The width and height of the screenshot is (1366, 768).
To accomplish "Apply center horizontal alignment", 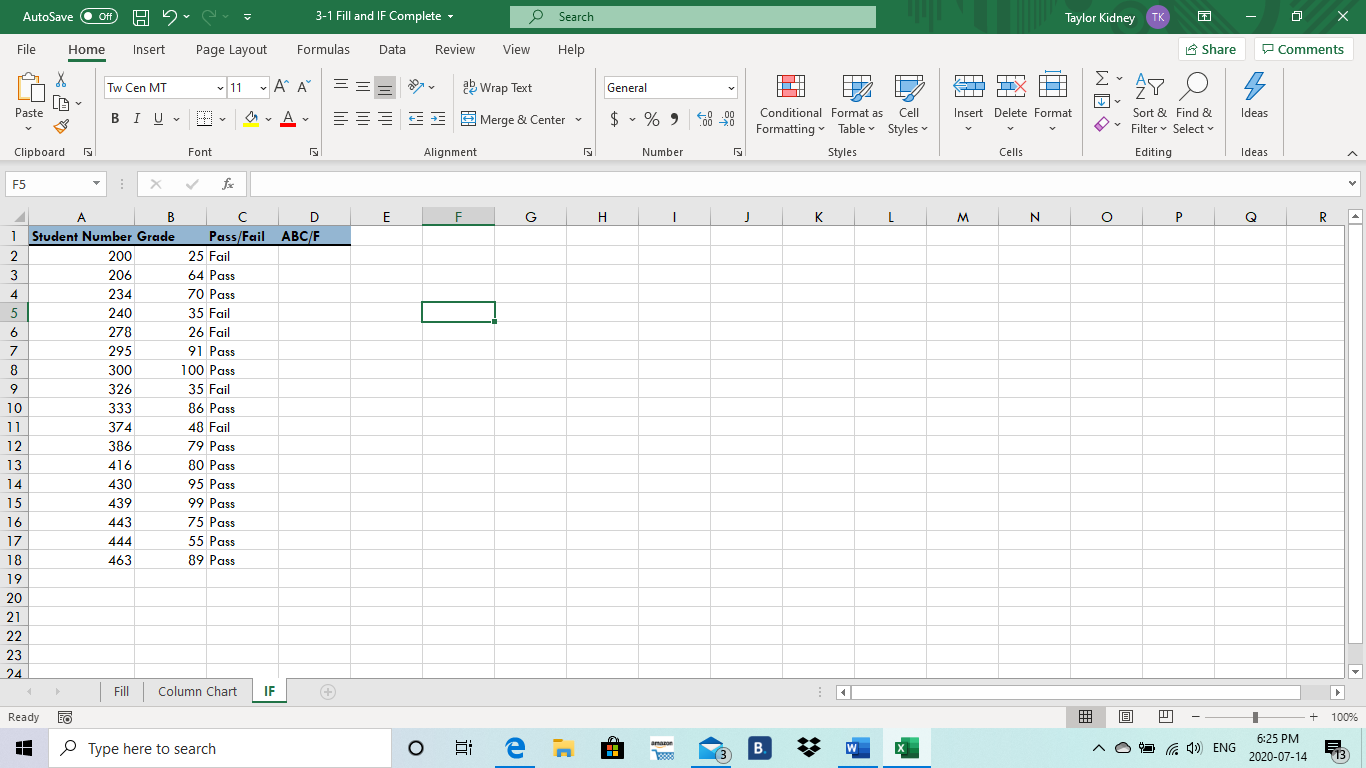I will coord(363,119).
